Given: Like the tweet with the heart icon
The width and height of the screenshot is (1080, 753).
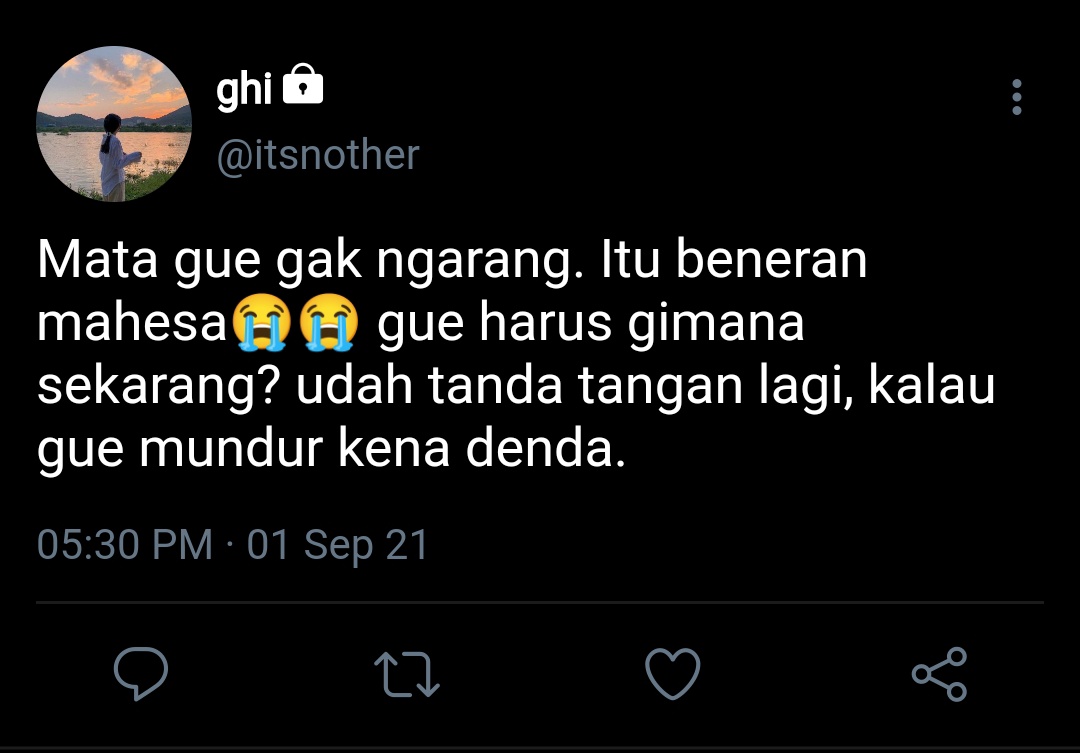Looking at the screenshot, I should pos(672,674).
